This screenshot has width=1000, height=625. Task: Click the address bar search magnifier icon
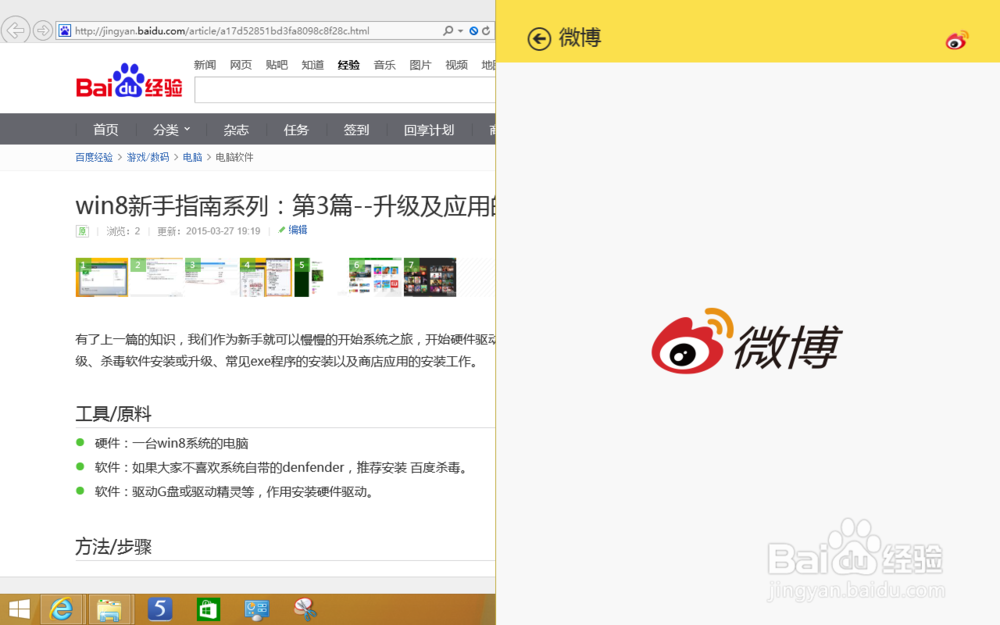pos(448,31)
